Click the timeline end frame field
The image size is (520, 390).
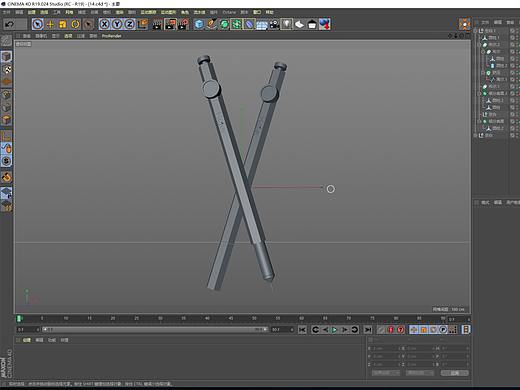[283, 330]
